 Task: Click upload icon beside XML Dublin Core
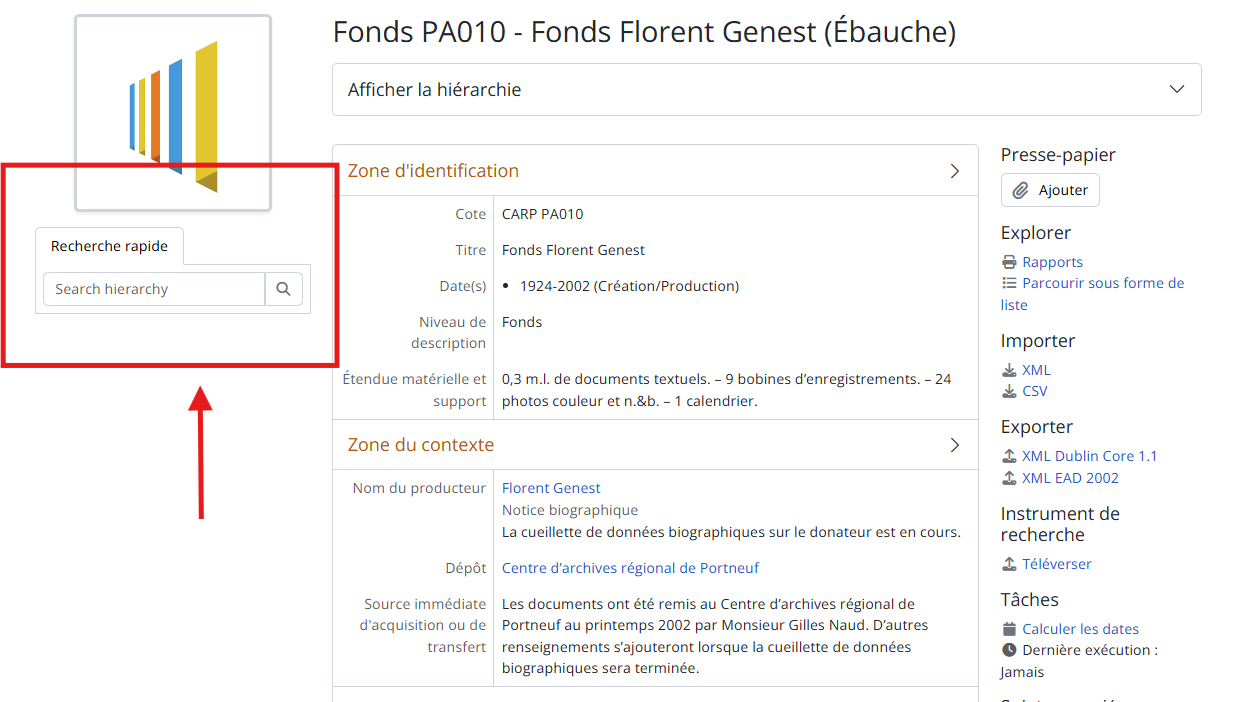click(x=1009, y=456)
